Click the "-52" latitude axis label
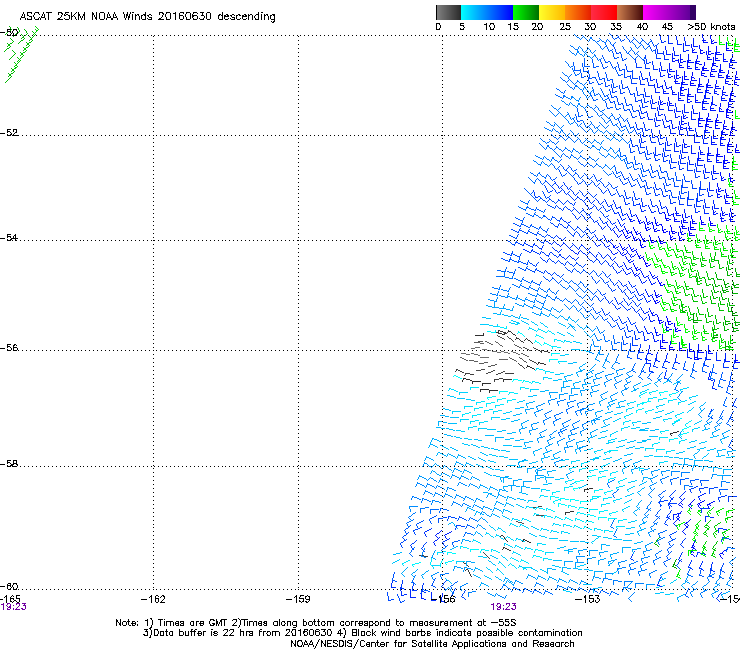Image resolution: width=740 pixels, height=650 pixels. click(x=9, y=133)
